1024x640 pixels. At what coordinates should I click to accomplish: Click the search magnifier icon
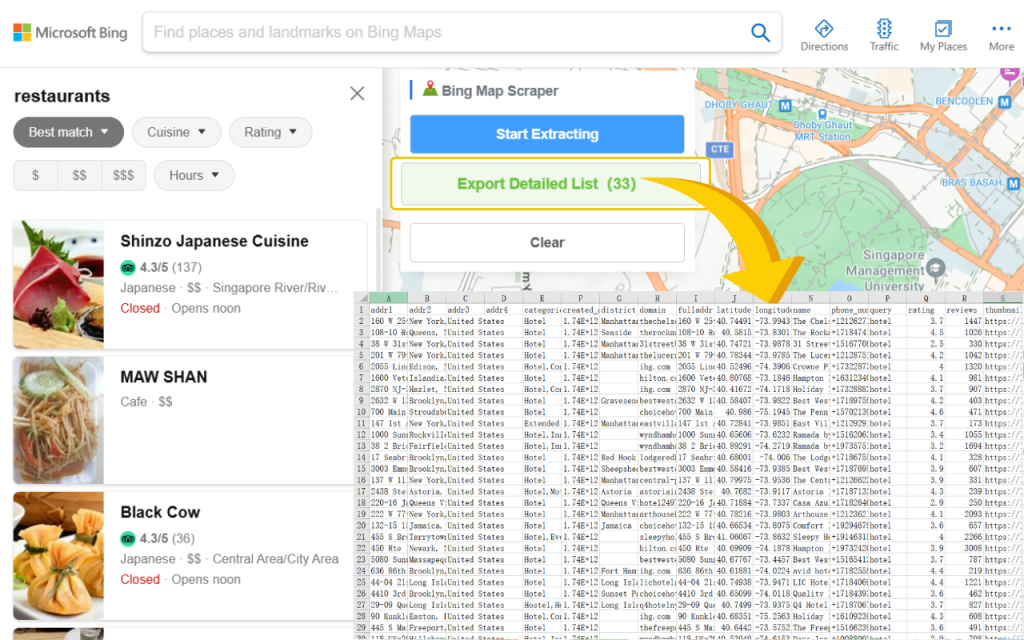[760, 32]
